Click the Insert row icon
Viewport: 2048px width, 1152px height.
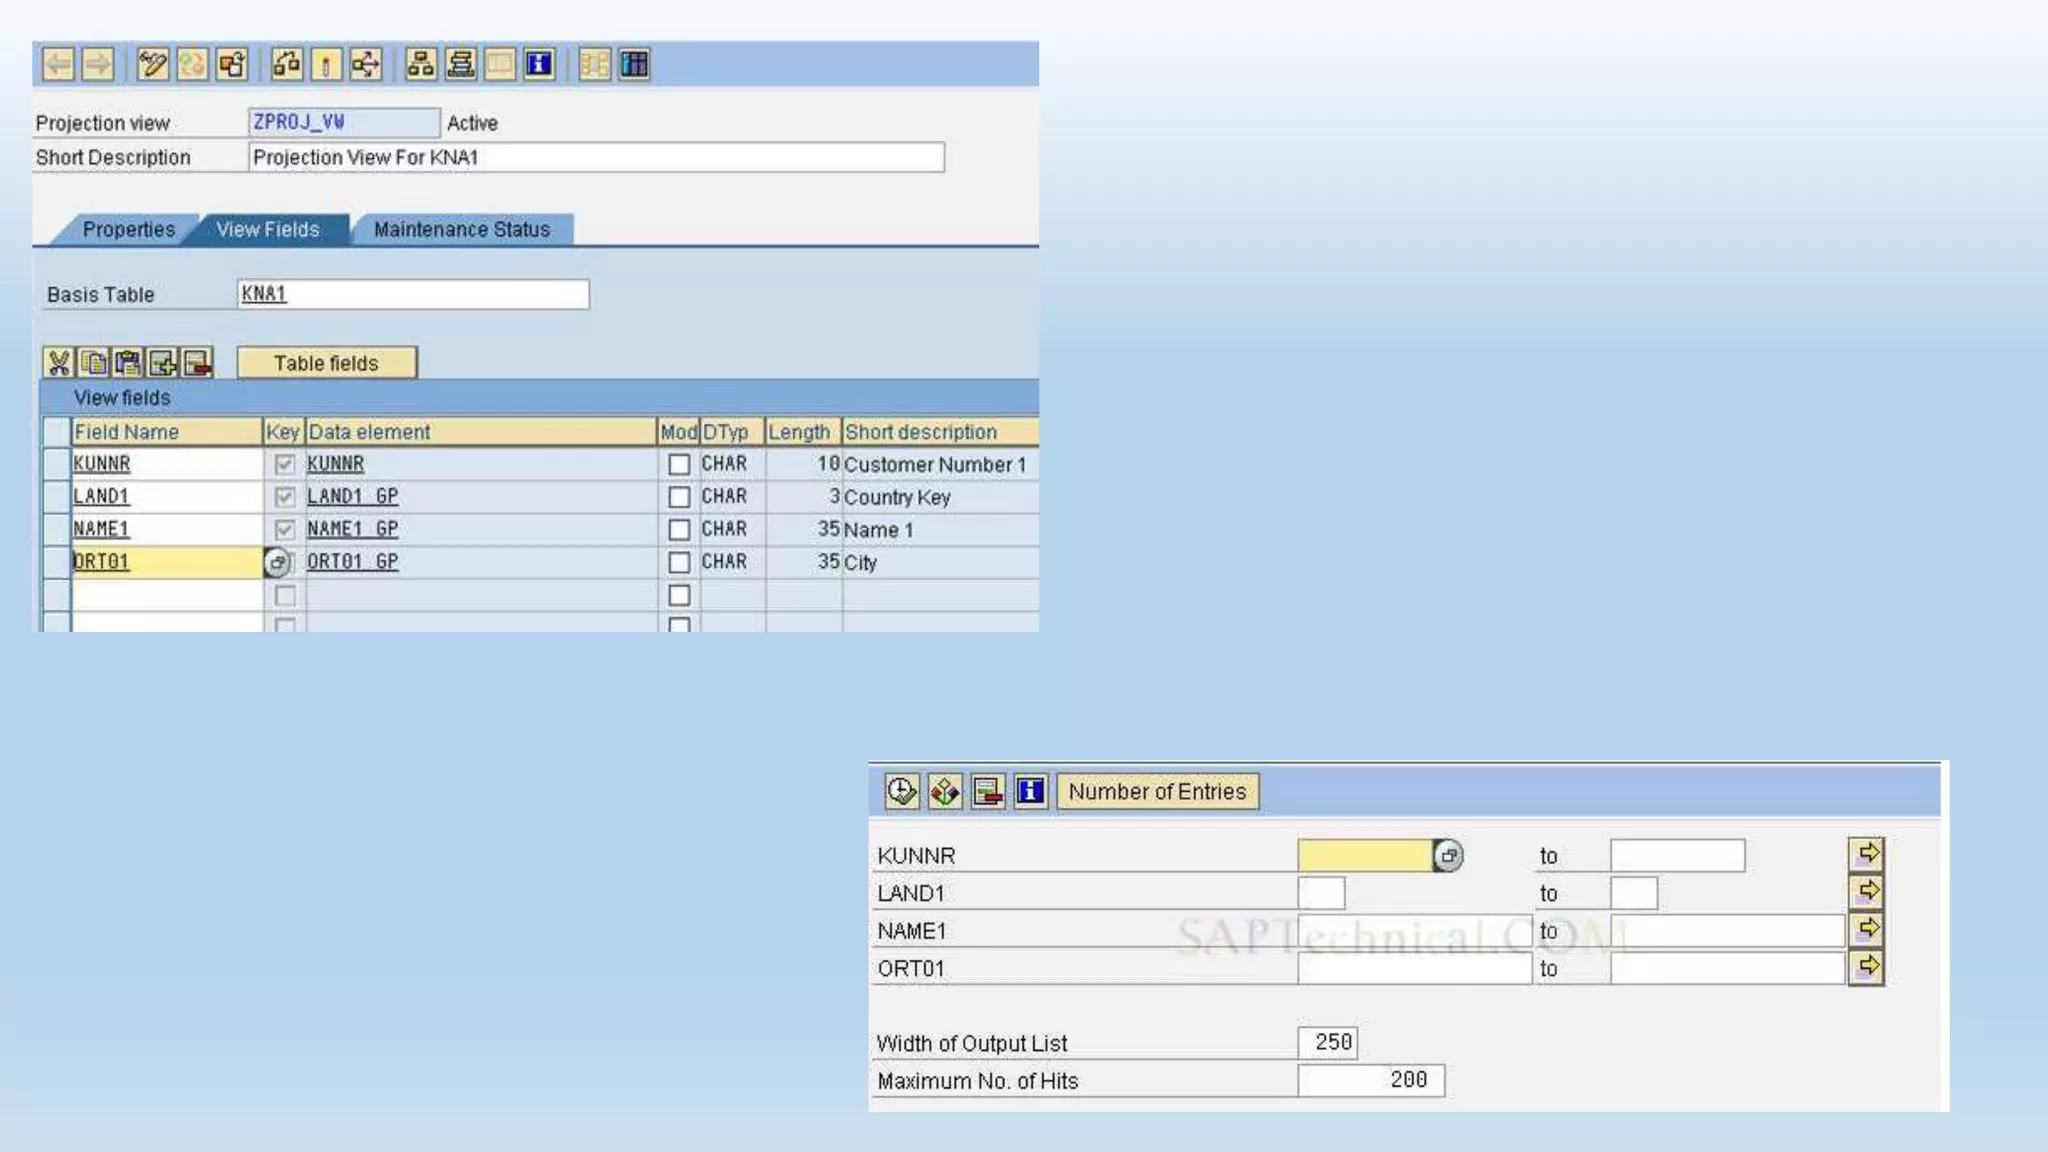point(163,363)
